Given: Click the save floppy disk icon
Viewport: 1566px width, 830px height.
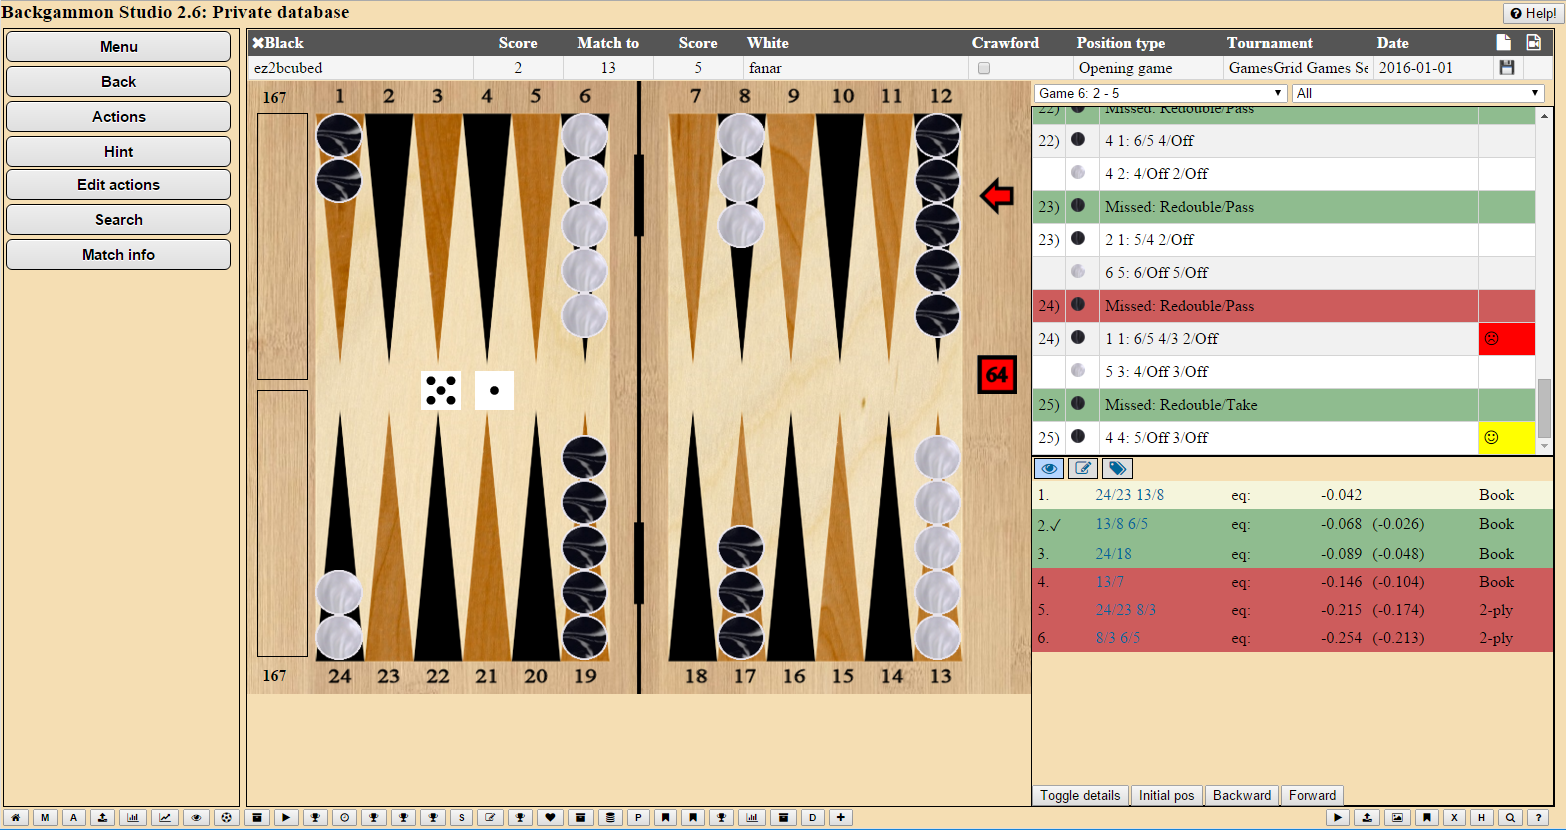Looking at the screenshot, I should 1506,68.
